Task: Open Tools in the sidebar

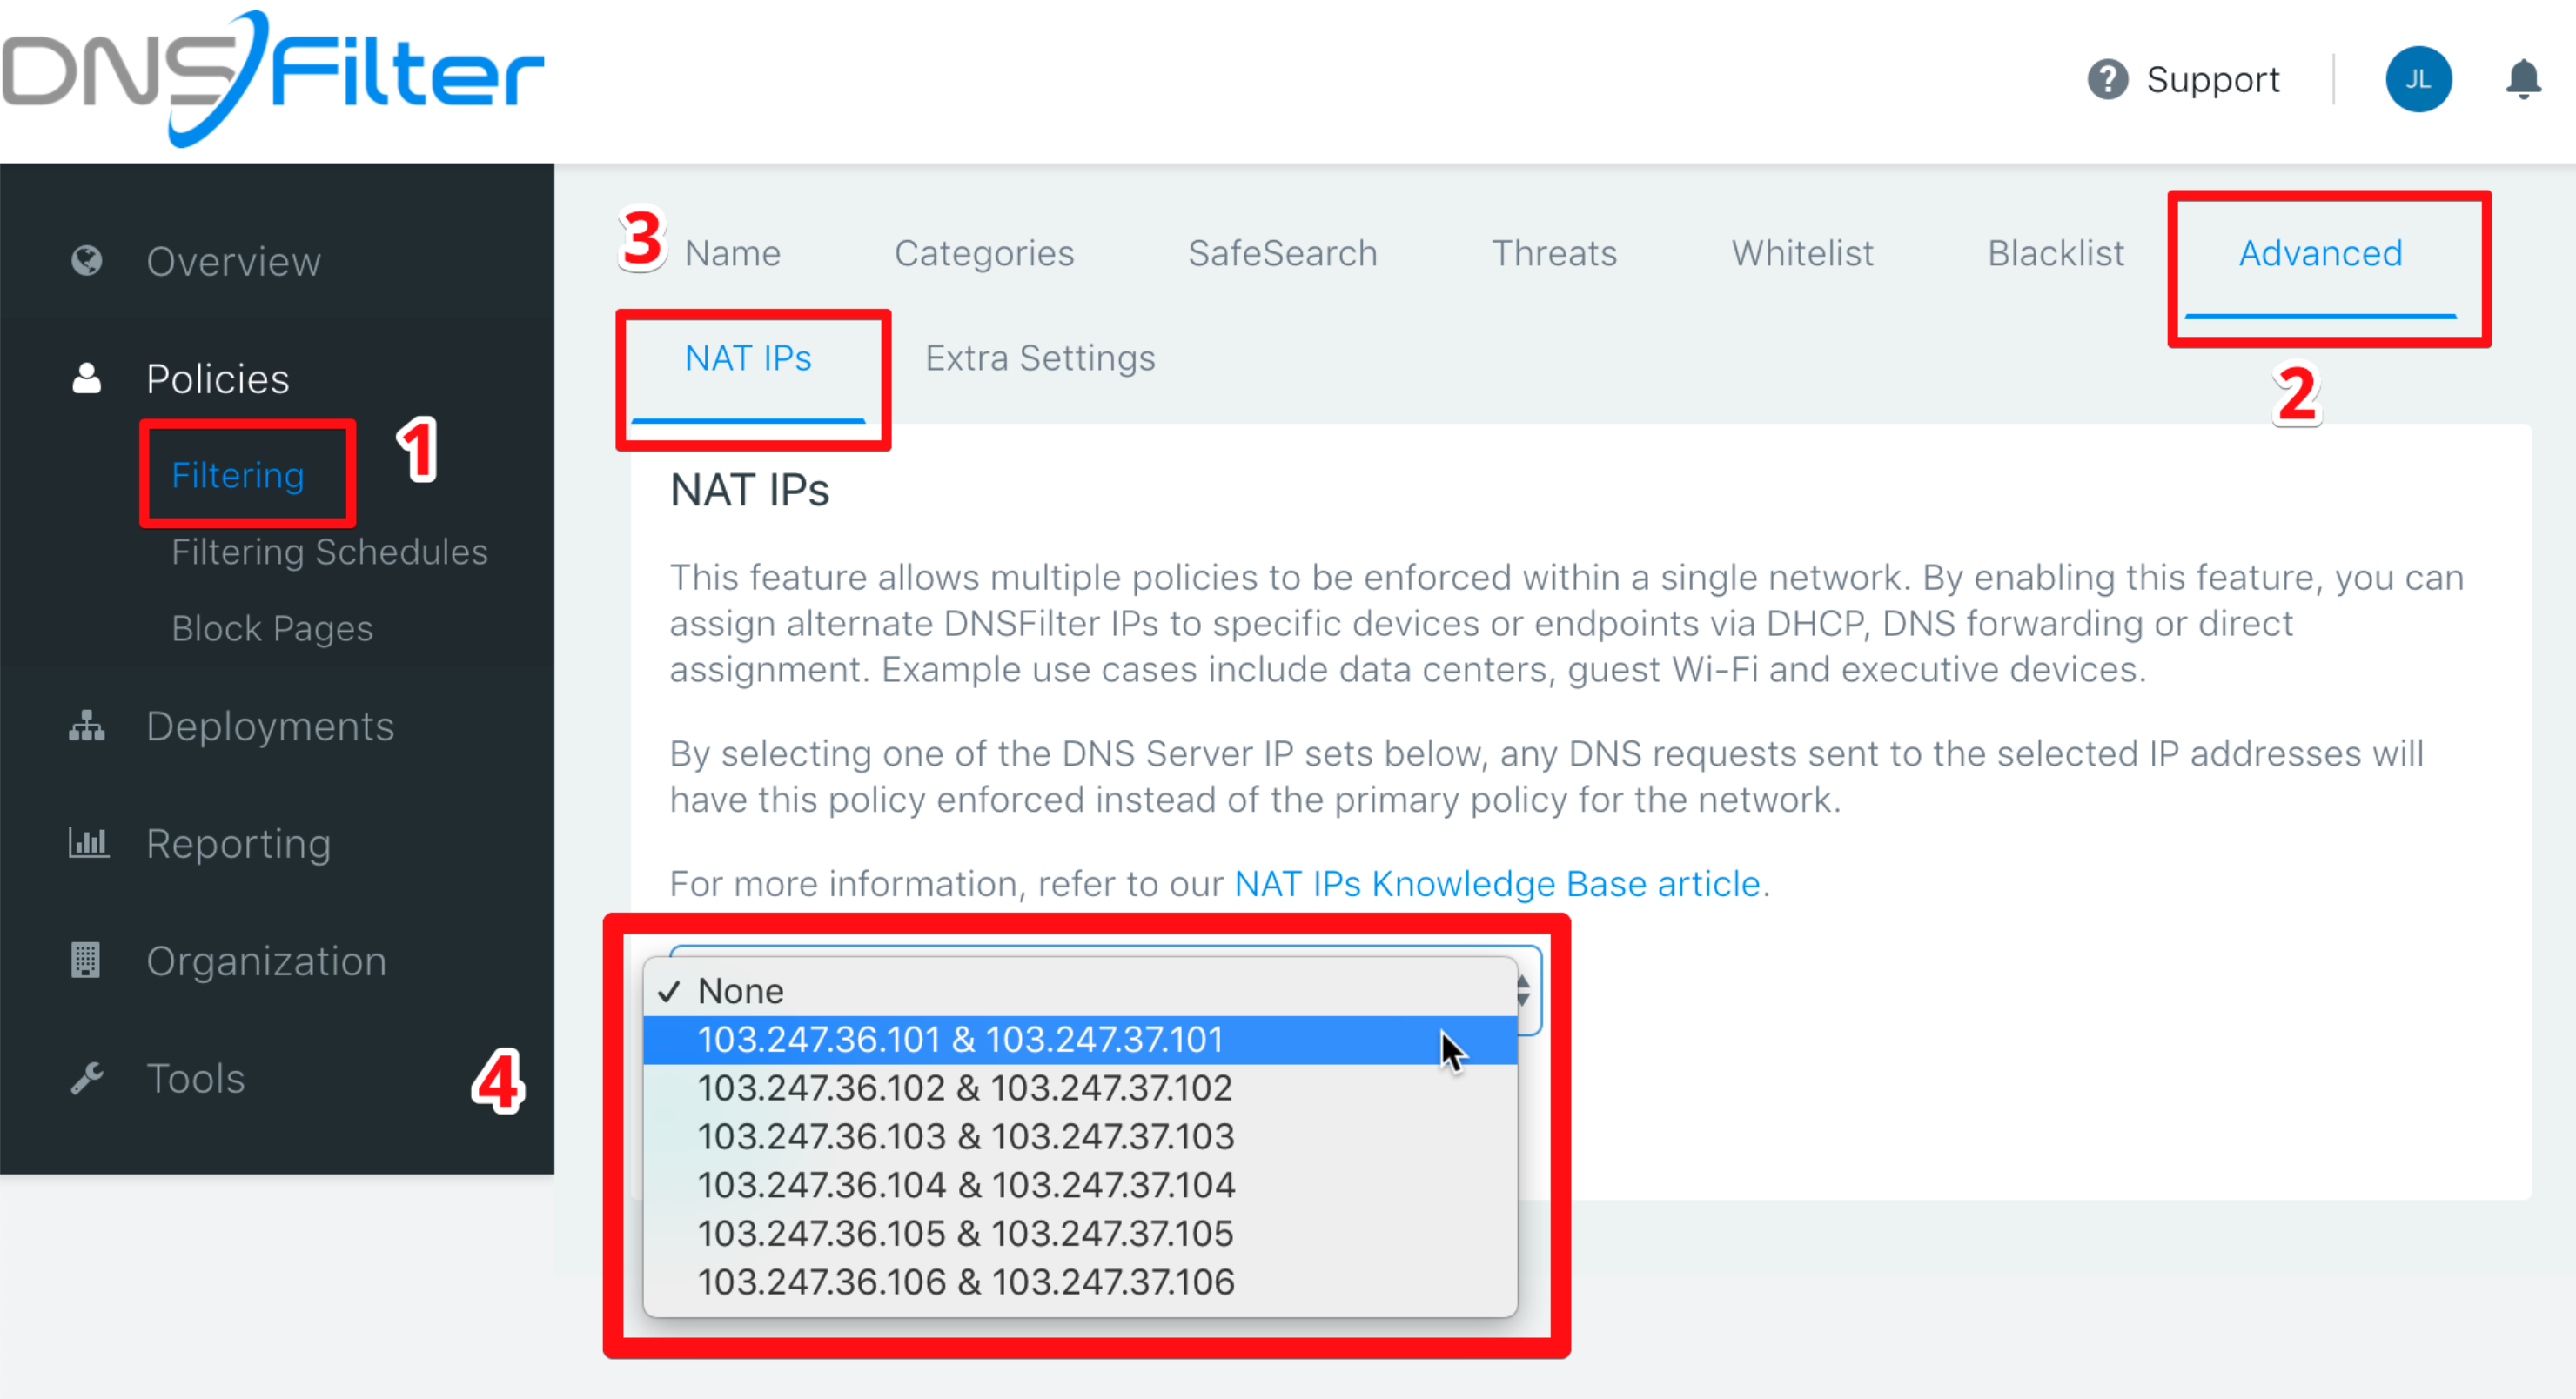Action: pos(195,1079)
